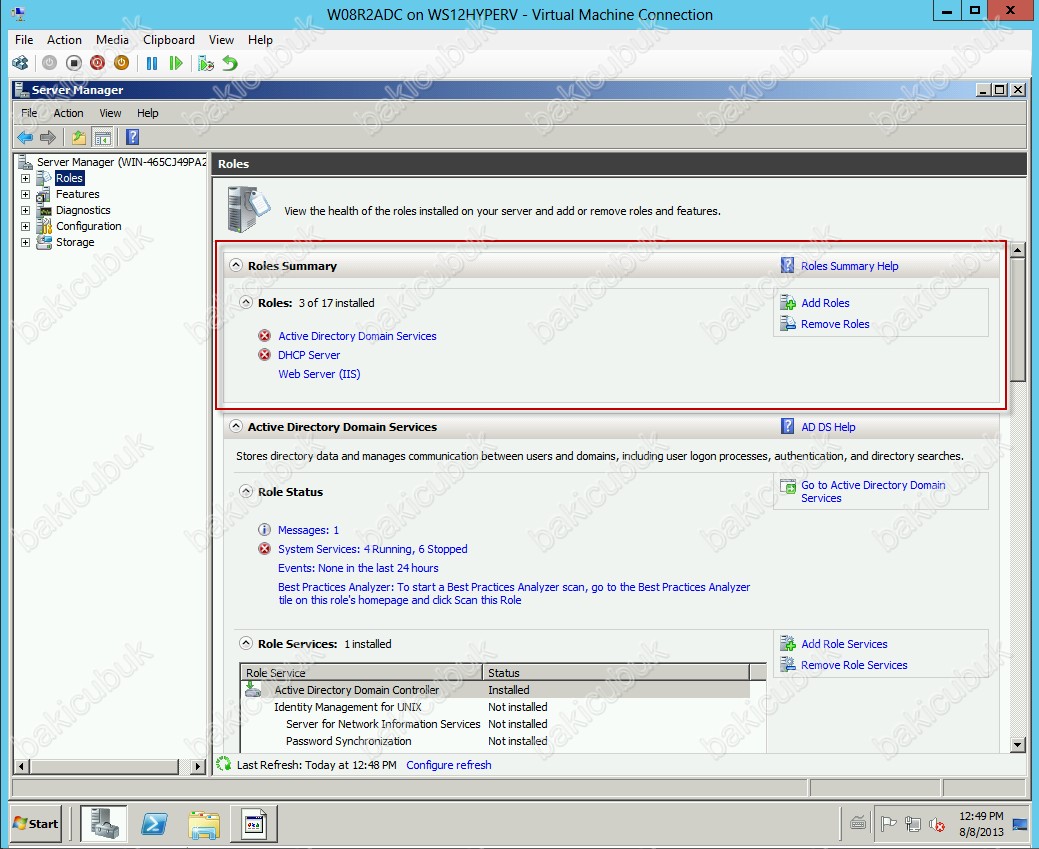The height and width of the screenshot is (849, 1039).
Task: Click the Add Role Services icon
Action: [788, 644]
